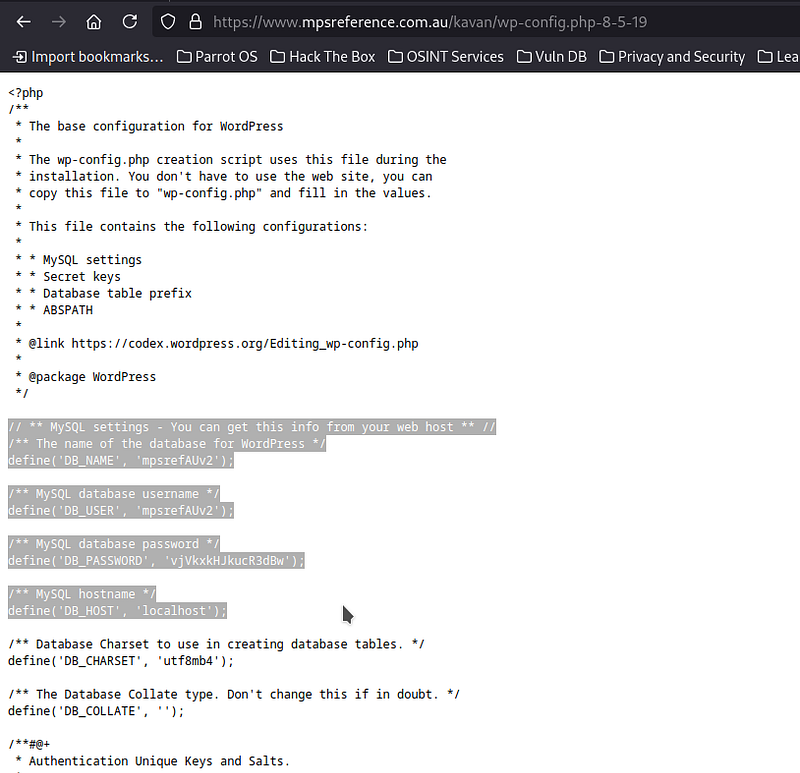
Task: Open the OSINT Services bookmarks folder
Action: pos(446,57)
